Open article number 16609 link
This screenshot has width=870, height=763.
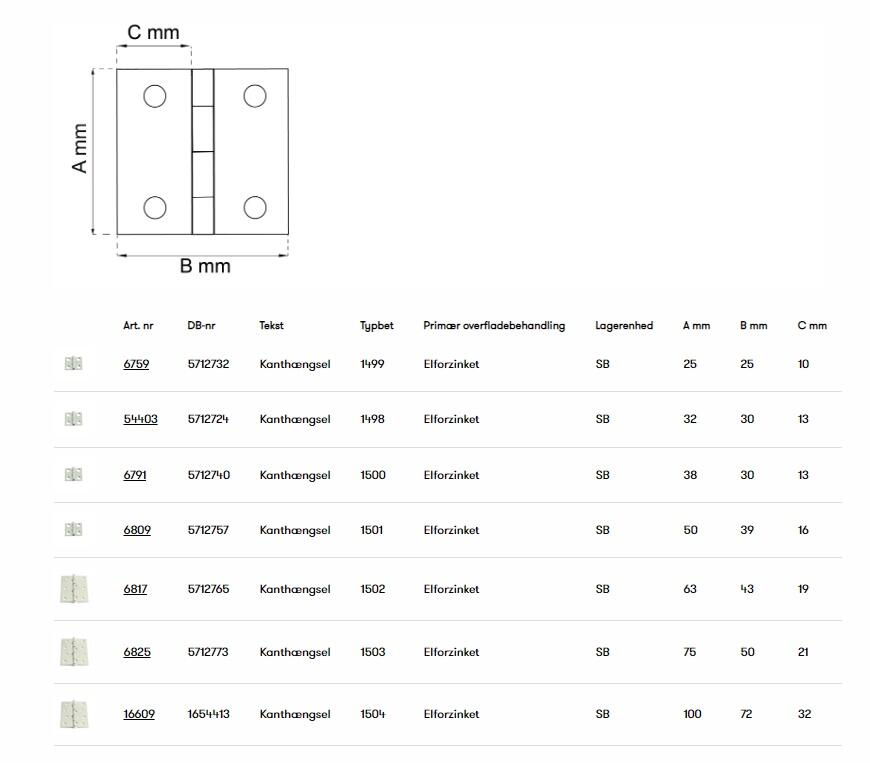click(139, 714)
